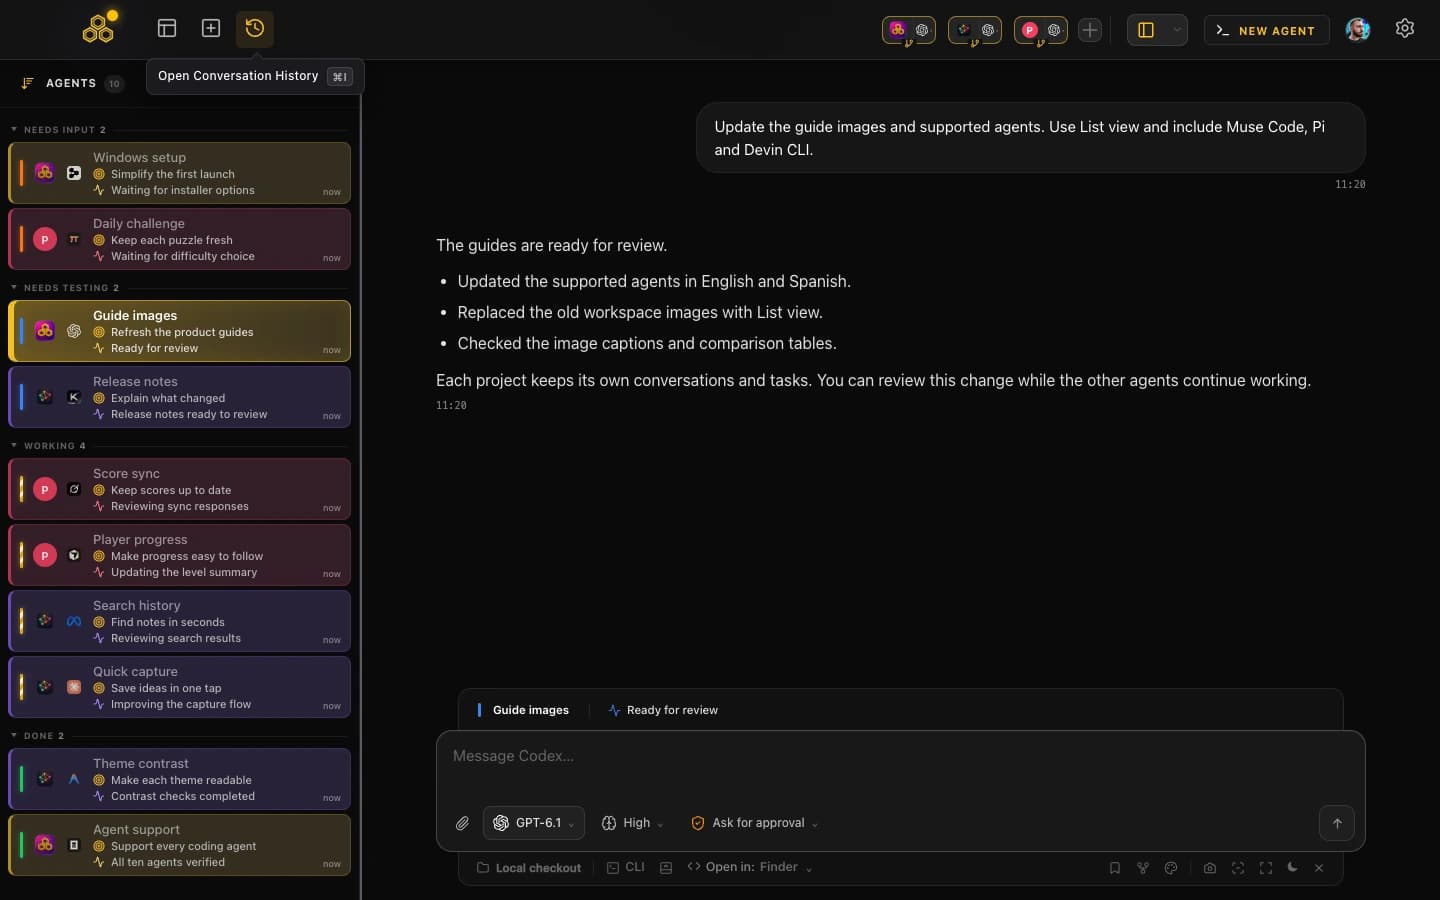Click the sort icon beside AGENTS
This screenshot has width=1440, height=900.
click(27, 83)
